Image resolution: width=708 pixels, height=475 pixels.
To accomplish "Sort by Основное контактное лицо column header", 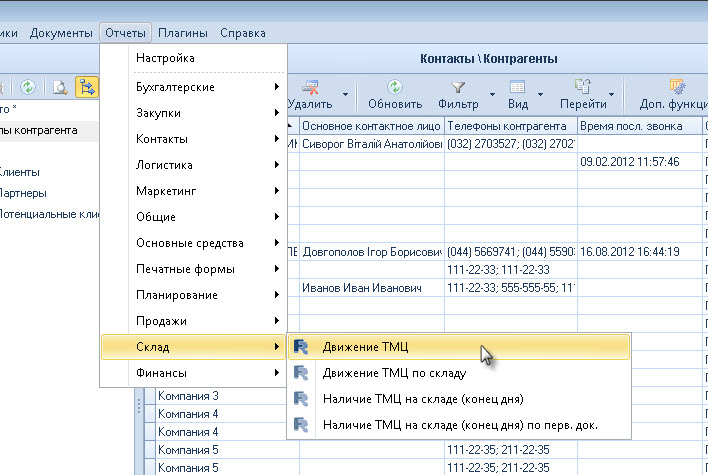I will coord(371,126).
